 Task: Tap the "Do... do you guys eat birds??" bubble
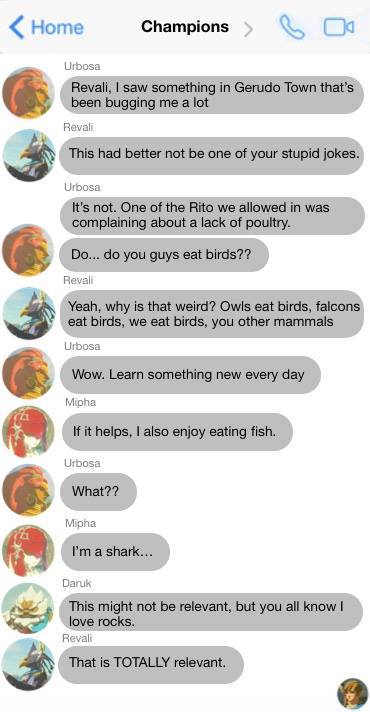[164, 255]
